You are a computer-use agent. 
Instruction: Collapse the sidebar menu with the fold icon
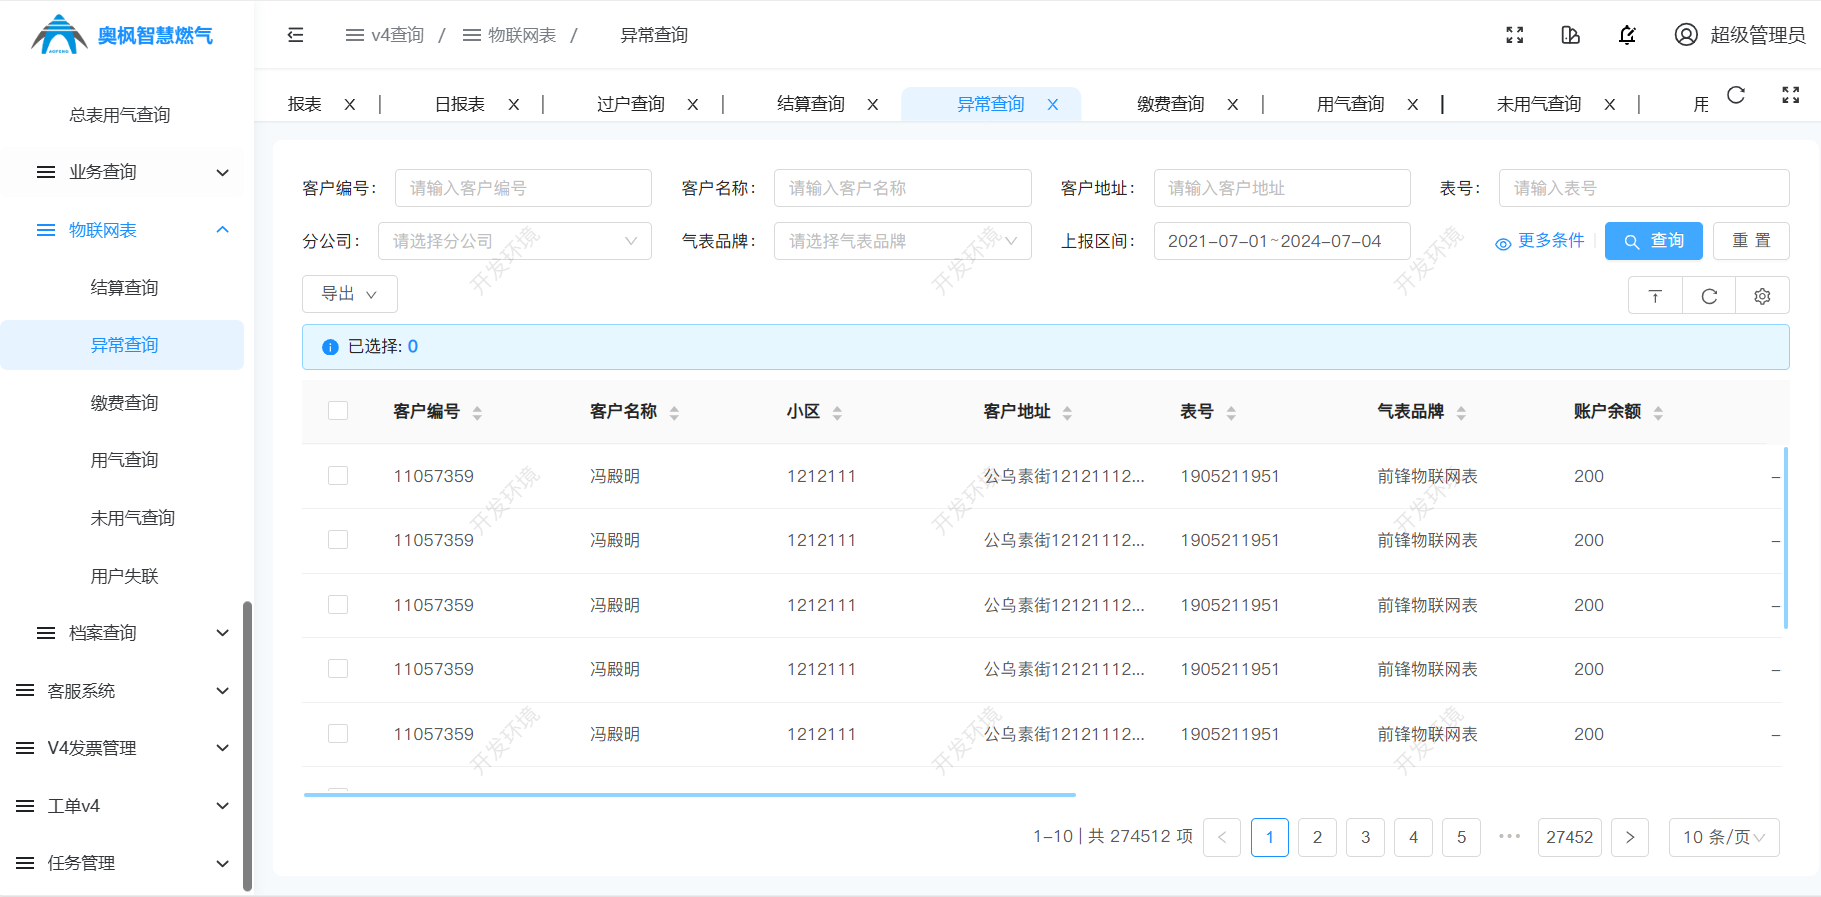295,35
